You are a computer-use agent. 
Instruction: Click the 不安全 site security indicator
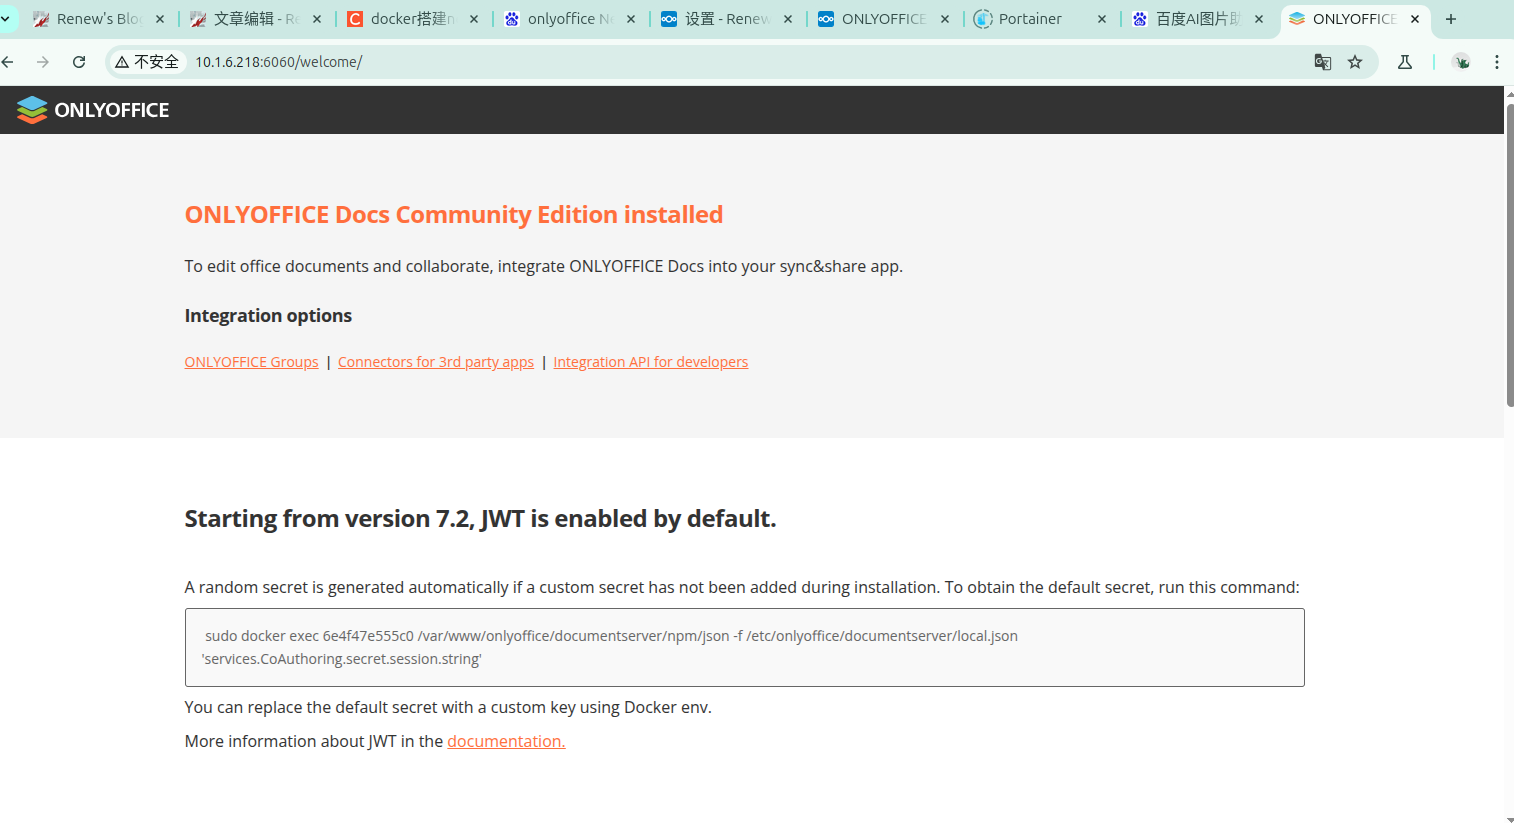147,62
